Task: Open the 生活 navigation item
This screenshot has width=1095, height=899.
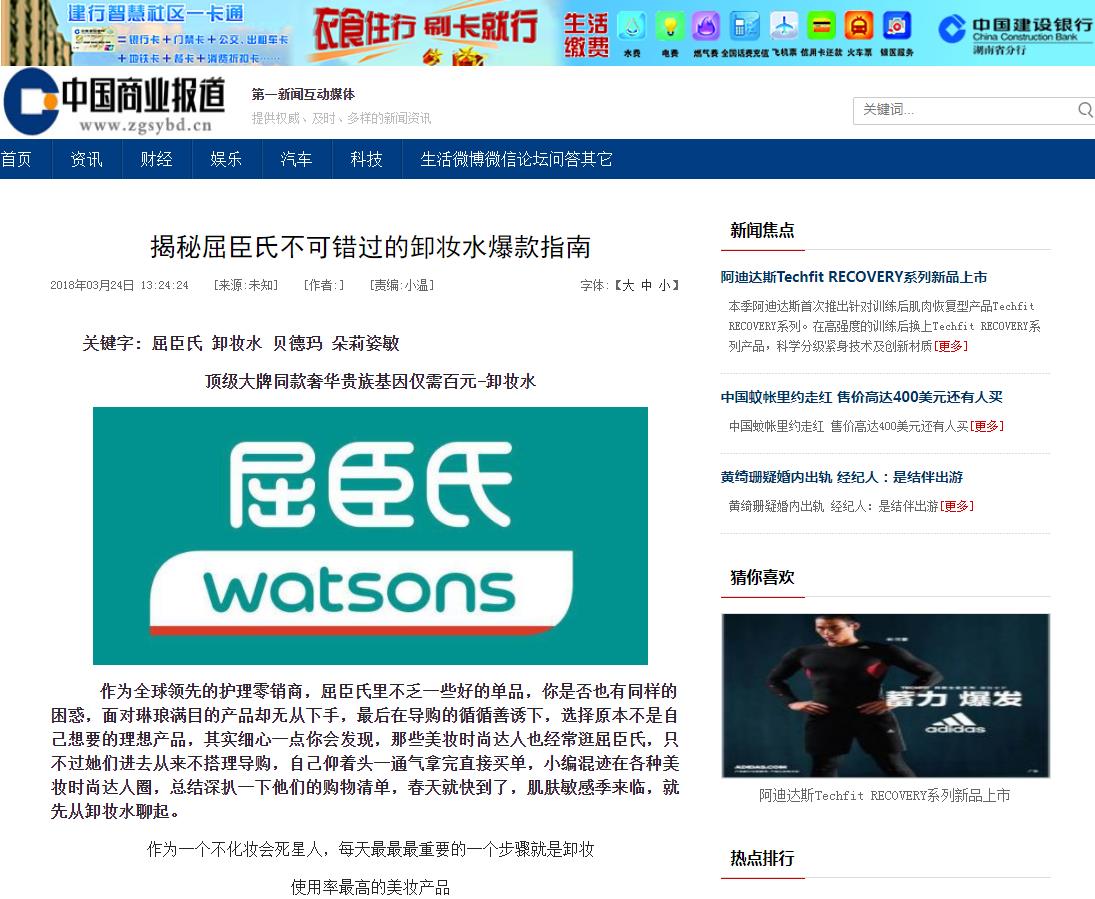Action: click(436, 159)
